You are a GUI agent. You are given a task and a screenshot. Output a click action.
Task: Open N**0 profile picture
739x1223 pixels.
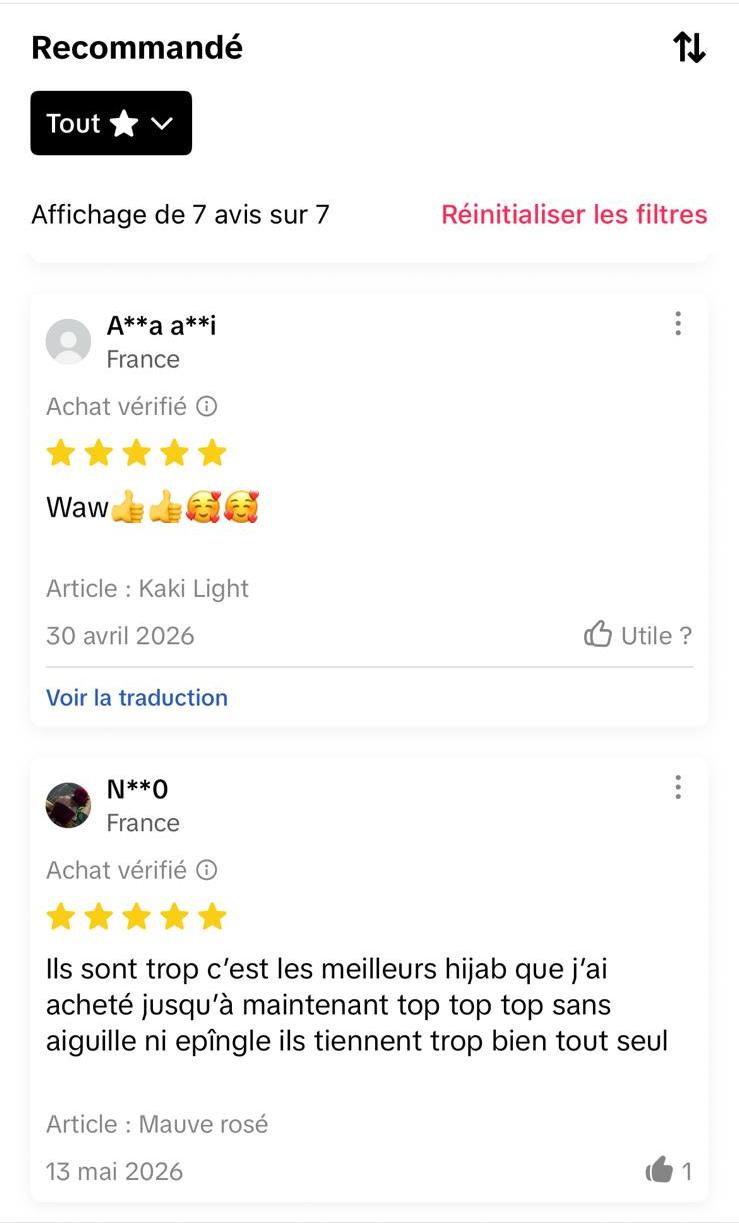tap(69, 806)
